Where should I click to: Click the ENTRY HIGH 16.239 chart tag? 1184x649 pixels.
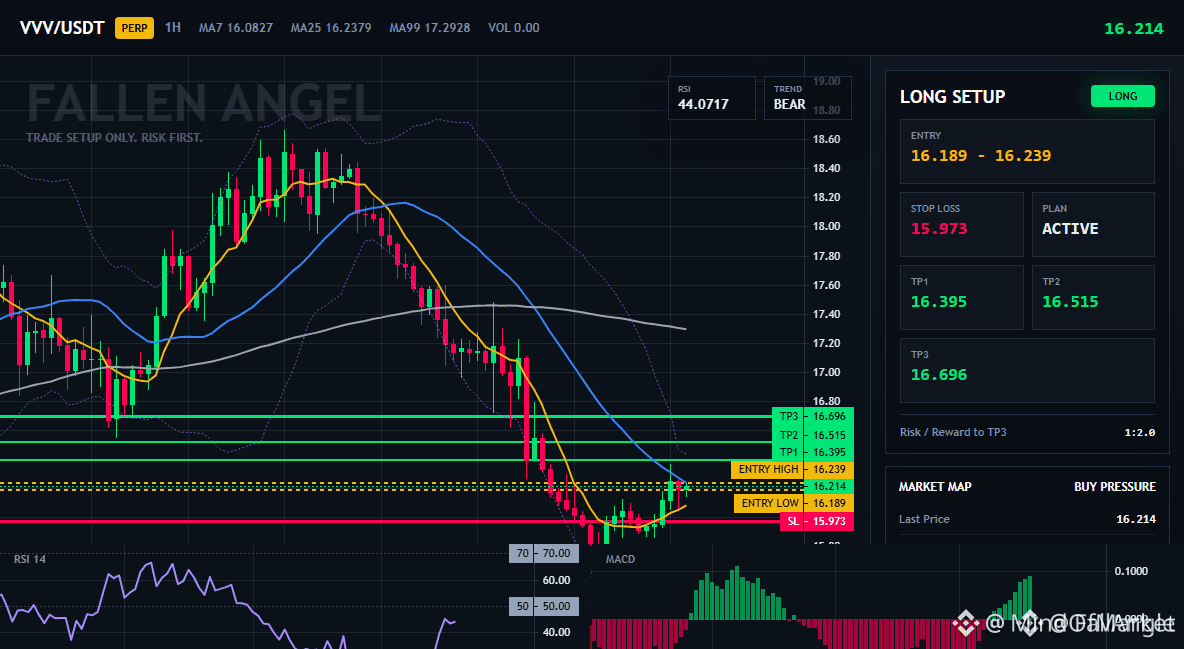(x=792, y=469)
